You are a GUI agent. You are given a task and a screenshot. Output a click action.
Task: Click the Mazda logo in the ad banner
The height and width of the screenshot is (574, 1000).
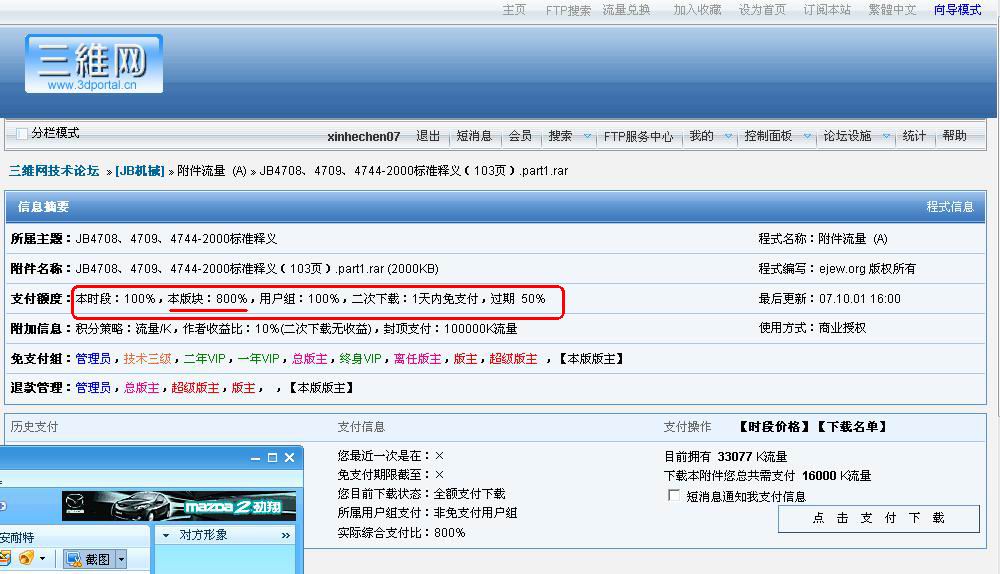click(75, 504)
